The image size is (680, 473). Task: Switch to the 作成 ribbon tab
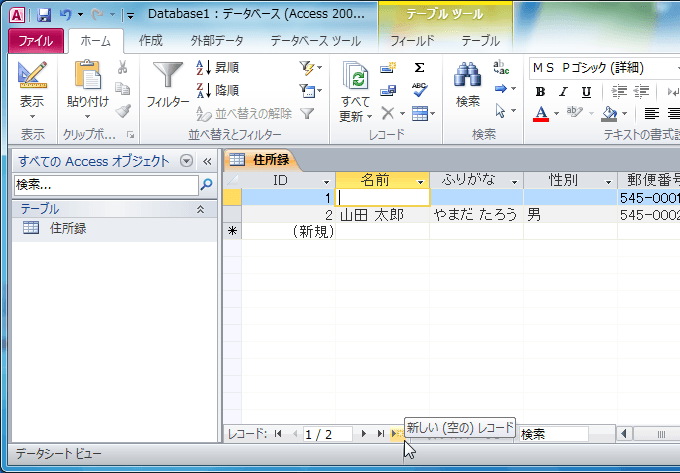tap(150, 41)
